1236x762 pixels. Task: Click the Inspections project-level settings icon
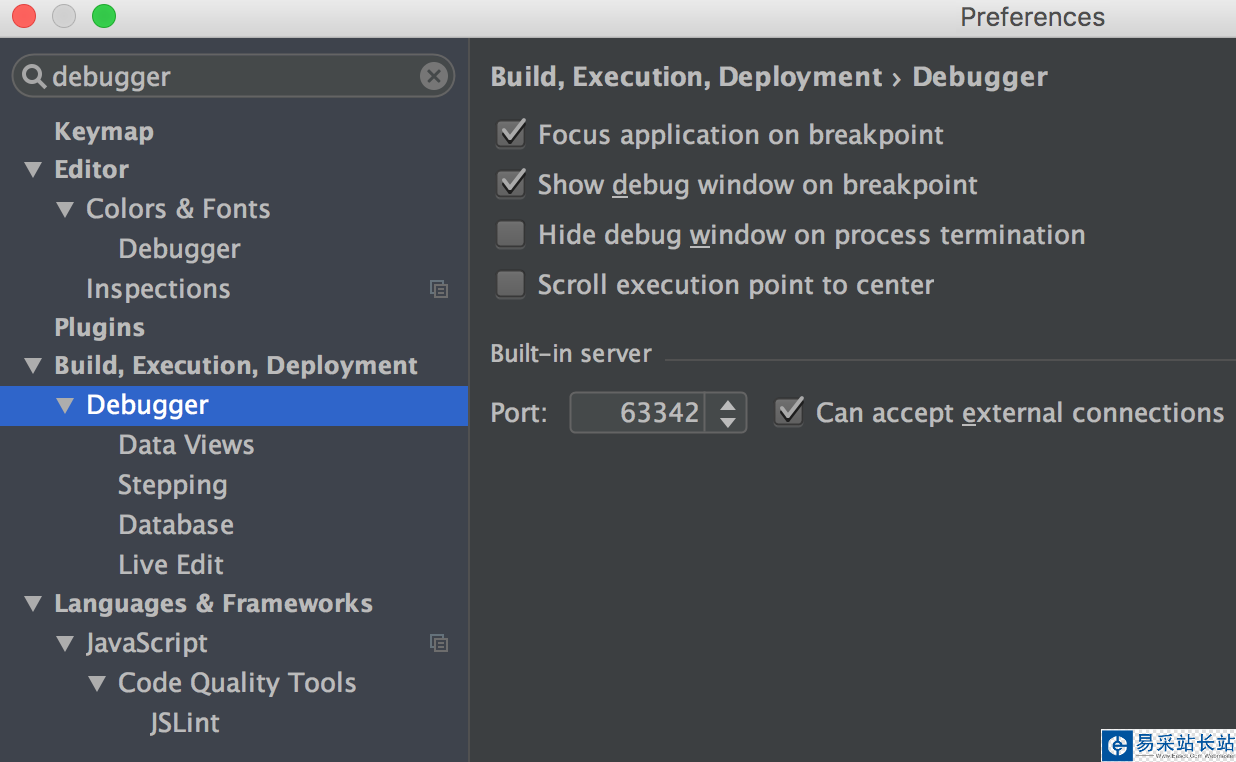tap(438, 289)
